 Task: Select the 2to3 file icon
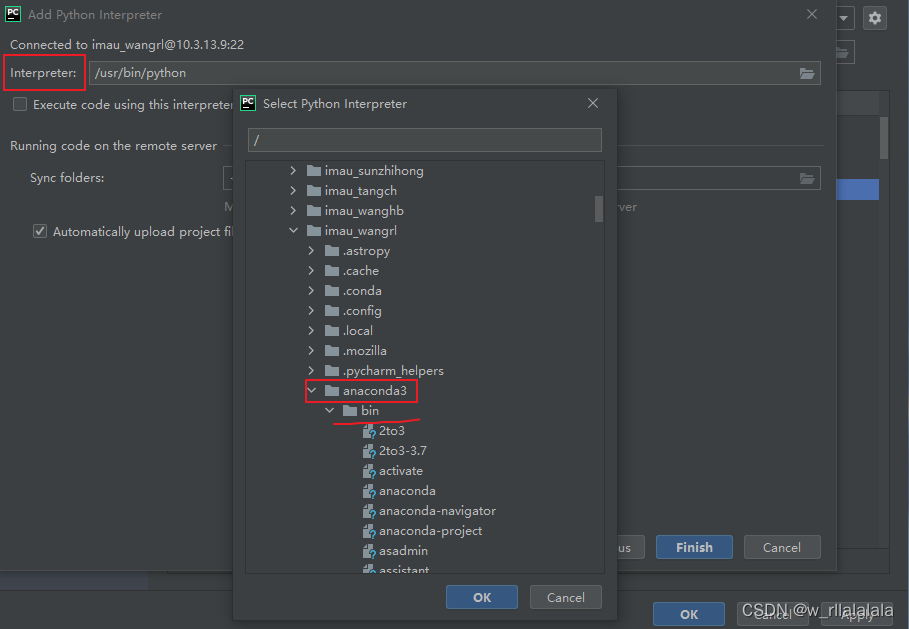click(369, 431)
